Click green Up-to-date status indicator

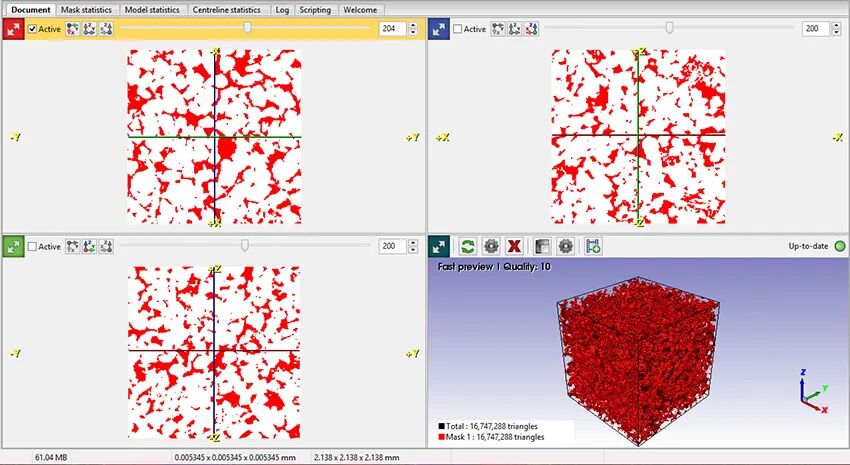pyautogui.click(x=840, y=246)
